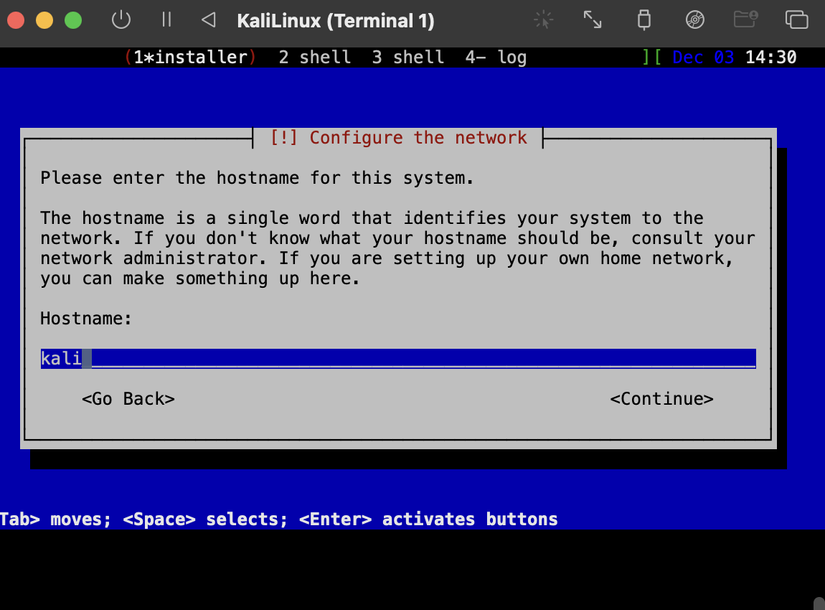The image size is (825, 610).
Task: Click the Tab moves help line
Action: [x=279, y=519]
